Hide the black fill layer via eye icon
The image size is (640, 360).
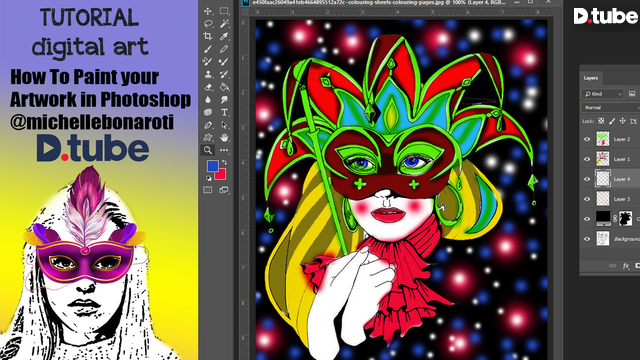click(587, 219)
